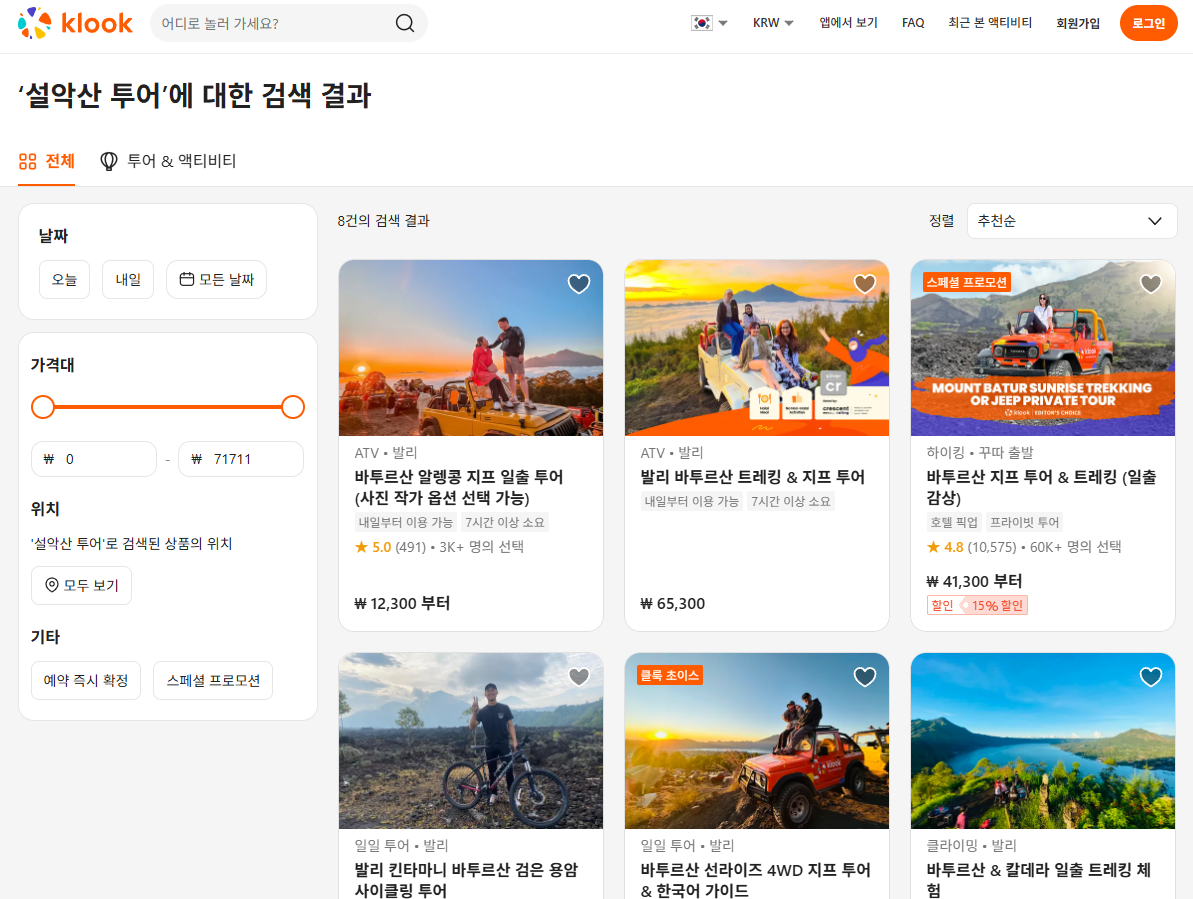This screenshot has width=1193, height=899.
Task: Favorite the 바투르산 지프 투어 & 트레킹 heart
Action: pos(1151,284)
